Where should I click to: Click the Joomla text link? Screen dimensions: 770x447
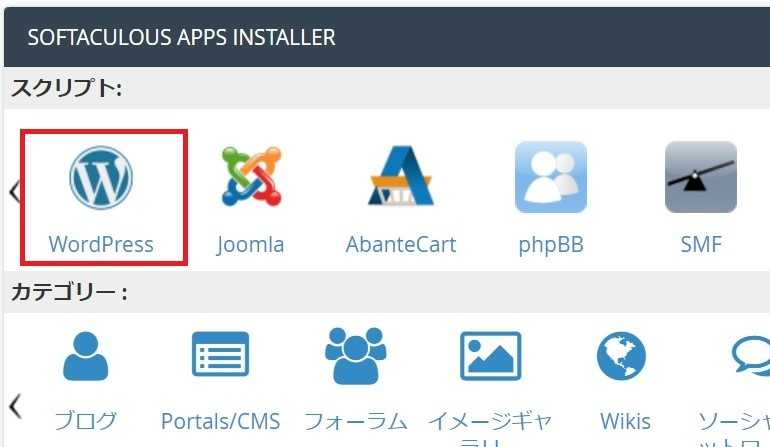(250, 244)
